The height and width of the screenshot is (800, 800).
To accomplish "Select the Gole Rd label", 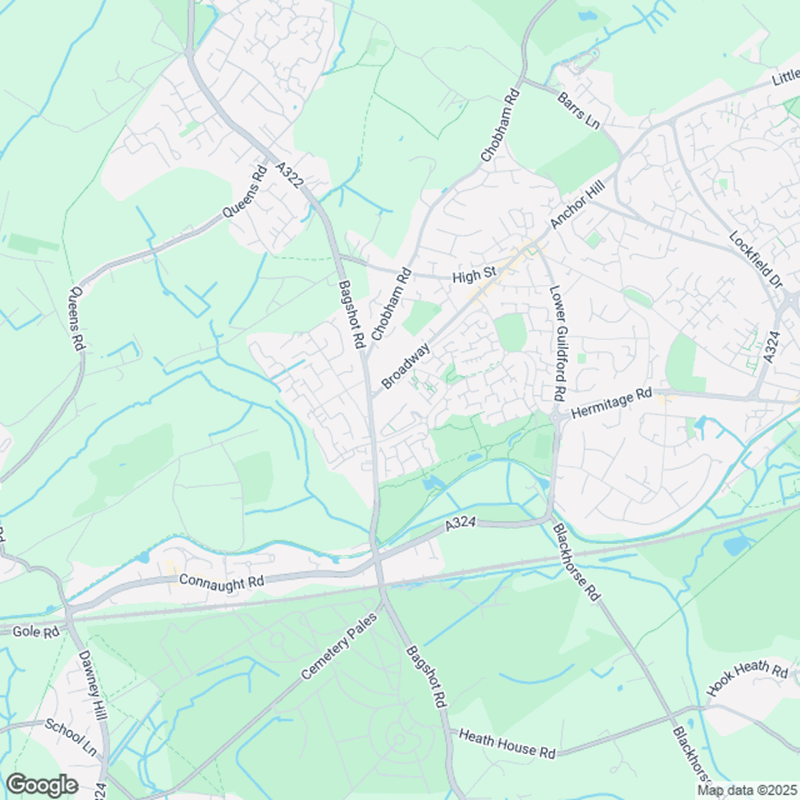I will coord(36,632).
